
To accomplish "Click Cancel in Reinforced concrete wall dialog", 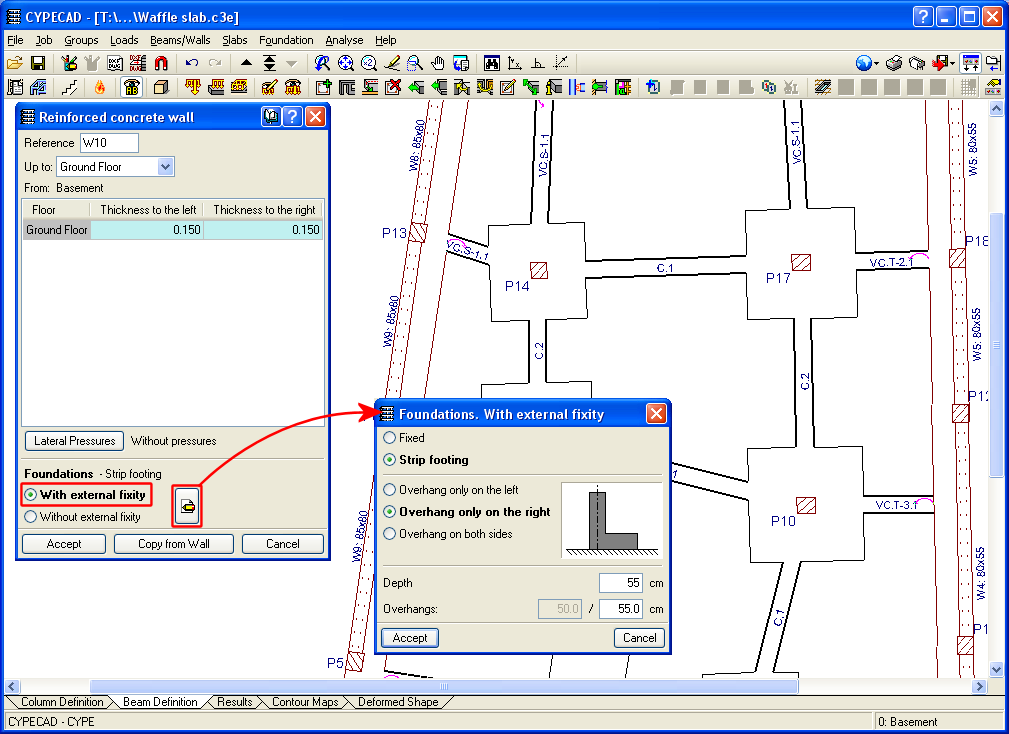I will tap(282, 544).
